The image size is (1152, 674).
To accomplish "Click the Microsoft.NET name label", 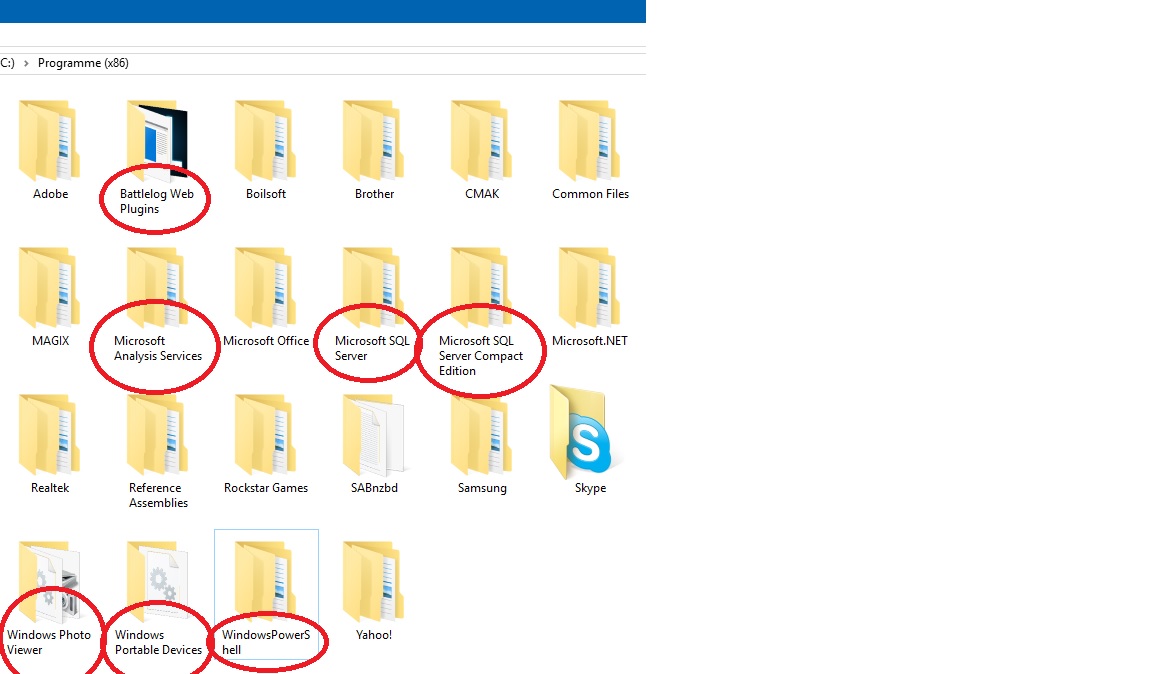I will pyautogui.click(x=589, y=341).
